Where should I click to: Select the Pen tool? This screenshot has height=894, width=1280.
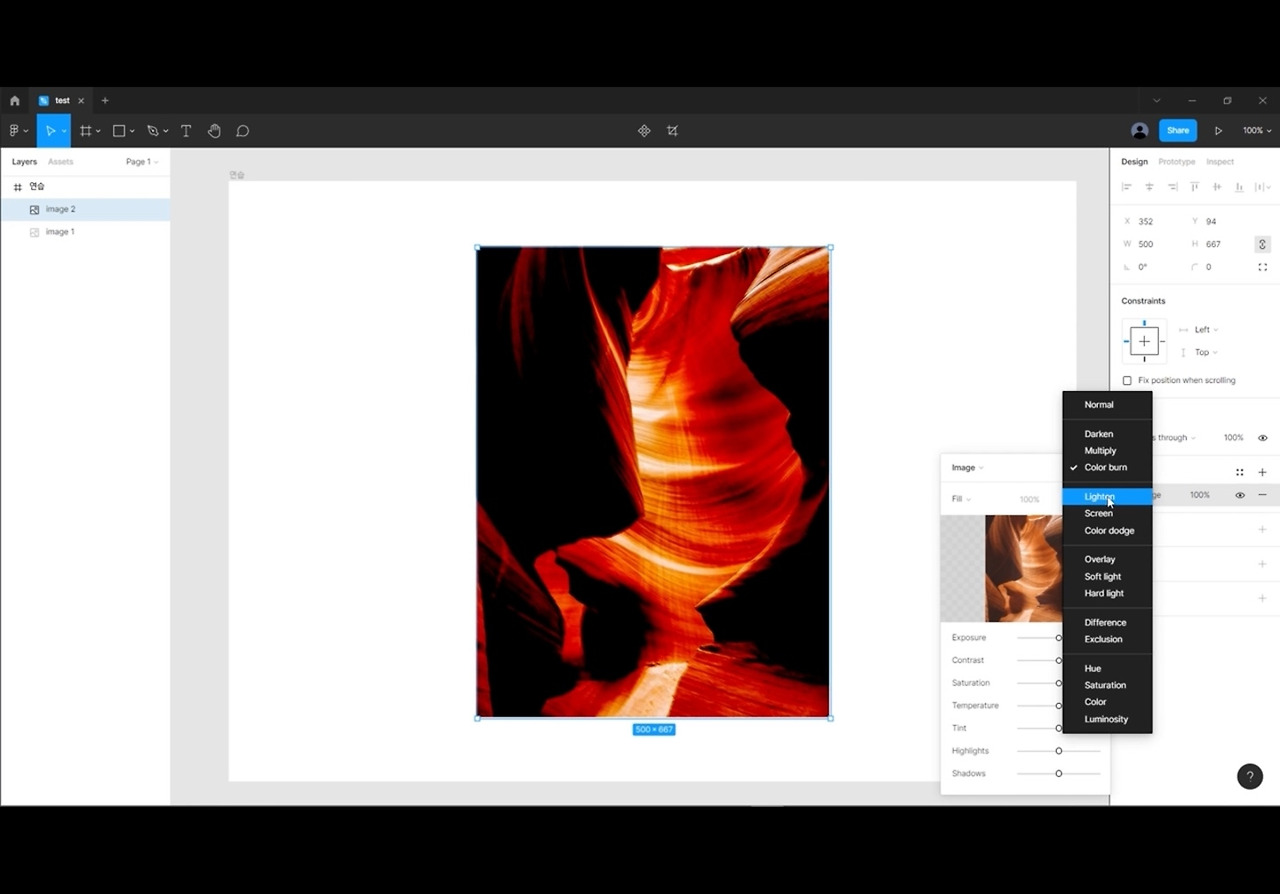coord(153,131)
